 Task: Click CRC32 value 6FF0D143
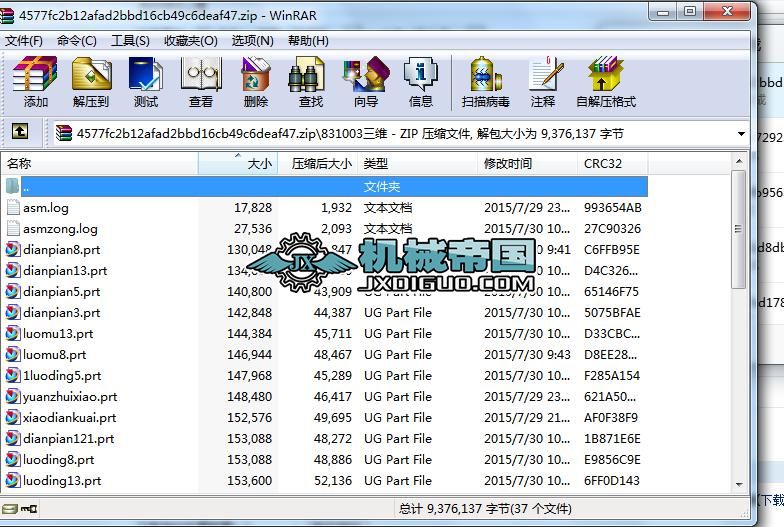click(x=612, y=480)
